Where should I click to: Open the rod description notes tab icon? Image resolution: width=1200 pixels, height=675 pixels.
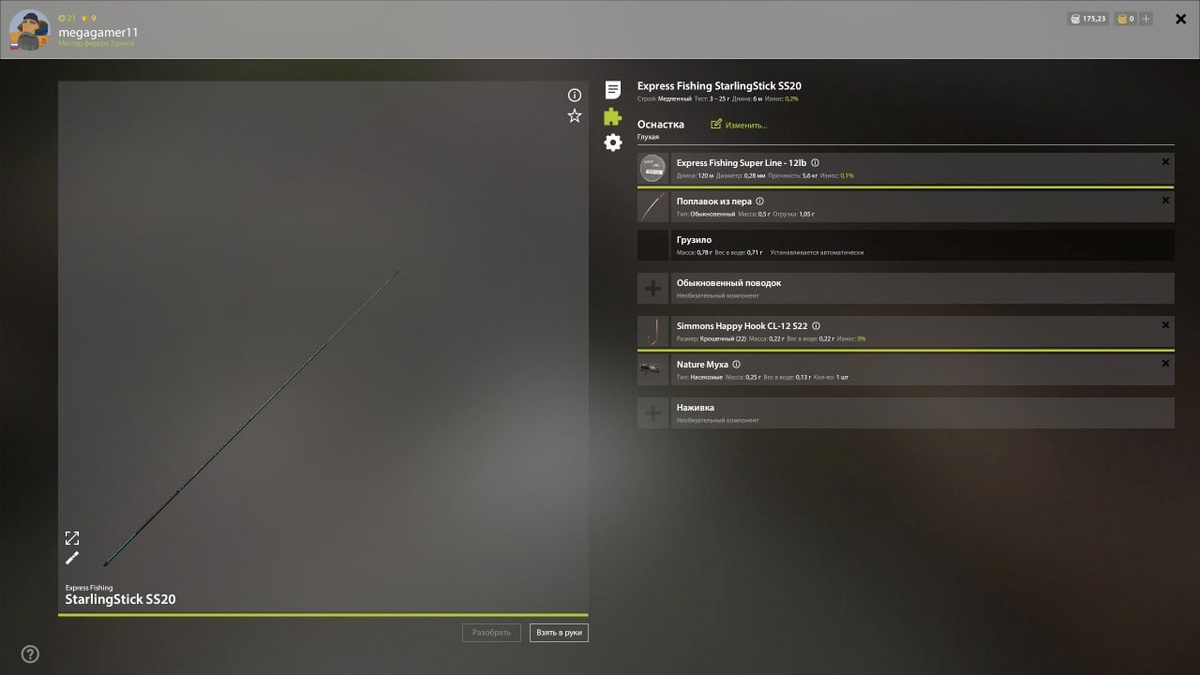click(x=613, y=90)
